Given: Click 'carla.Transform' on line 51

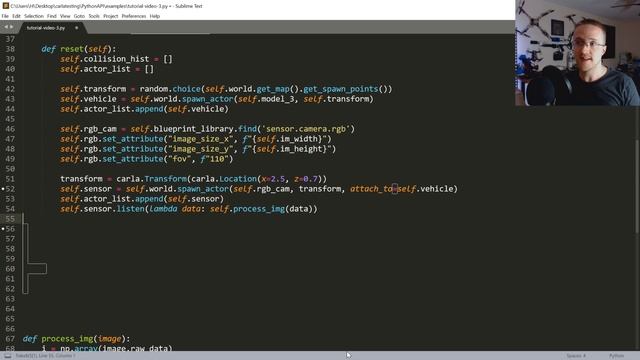Looking at the screenshot, I should pyautogui.click(x=151, y=179).
